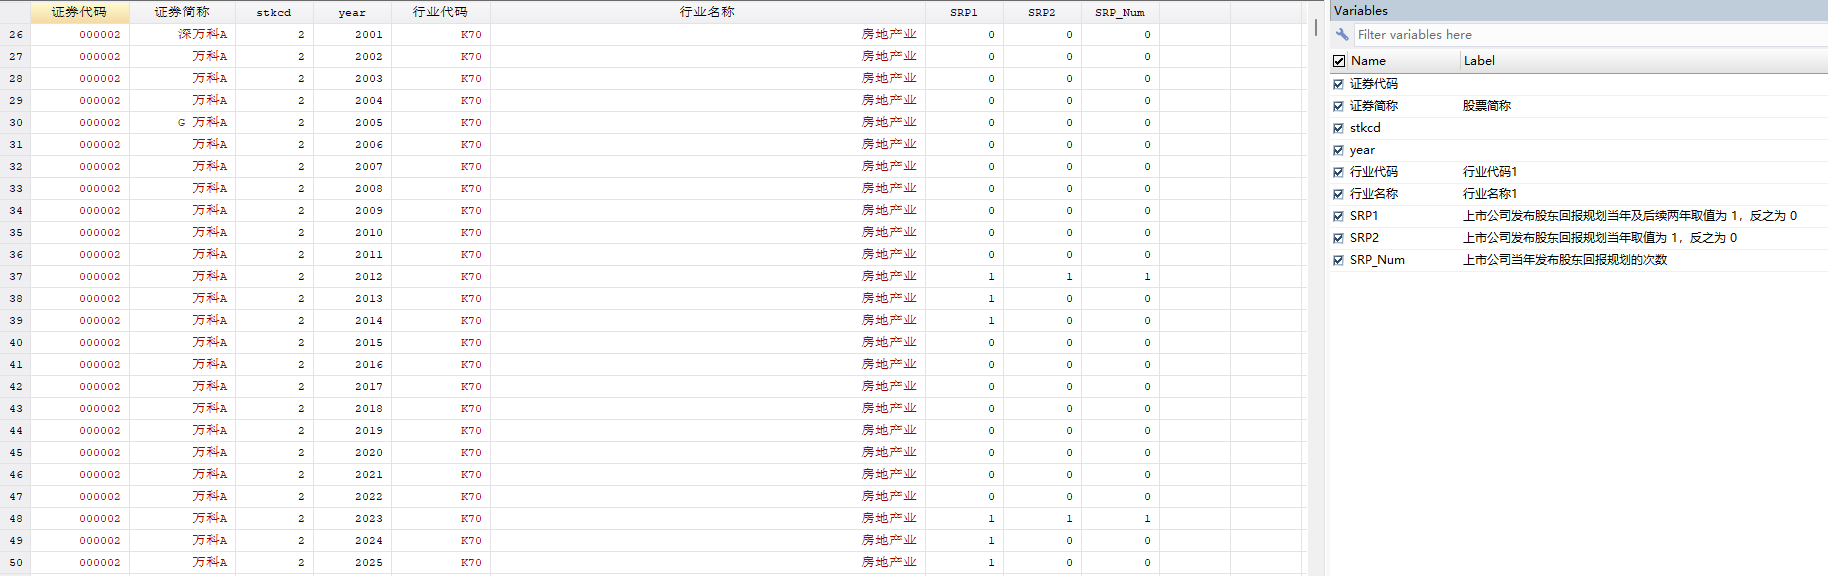Toggle the SRP_Num variable checkbox
Image resolution: width=1828 pixels, height=576 pixels.
pyautogui.click(x=1338, y=260)
